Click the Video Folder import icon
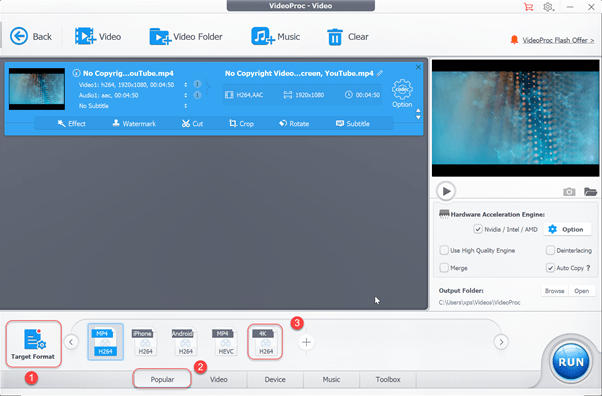 click(160, 36)
